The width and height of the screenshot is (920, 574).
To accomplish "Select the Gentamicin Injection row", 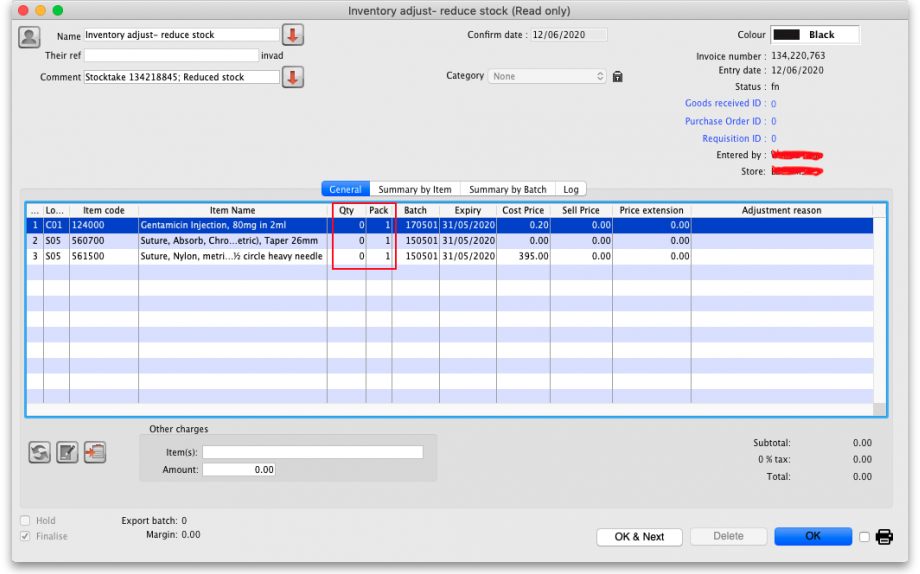I will coord(230,226).
